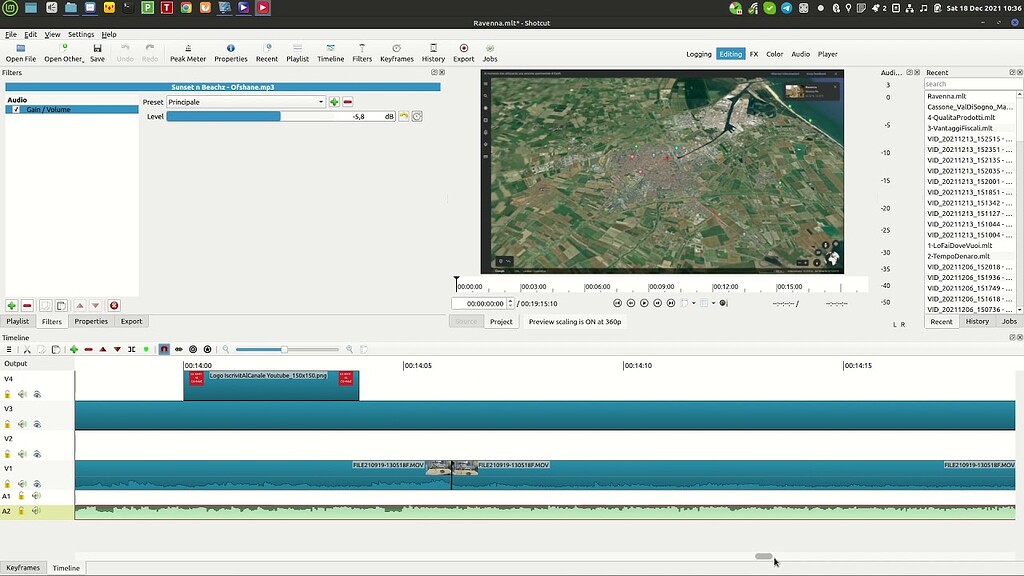Viewport: 1024px width, 576px height.
Task: Reset Level to default arrow icon
Action: tap(404, 116)
